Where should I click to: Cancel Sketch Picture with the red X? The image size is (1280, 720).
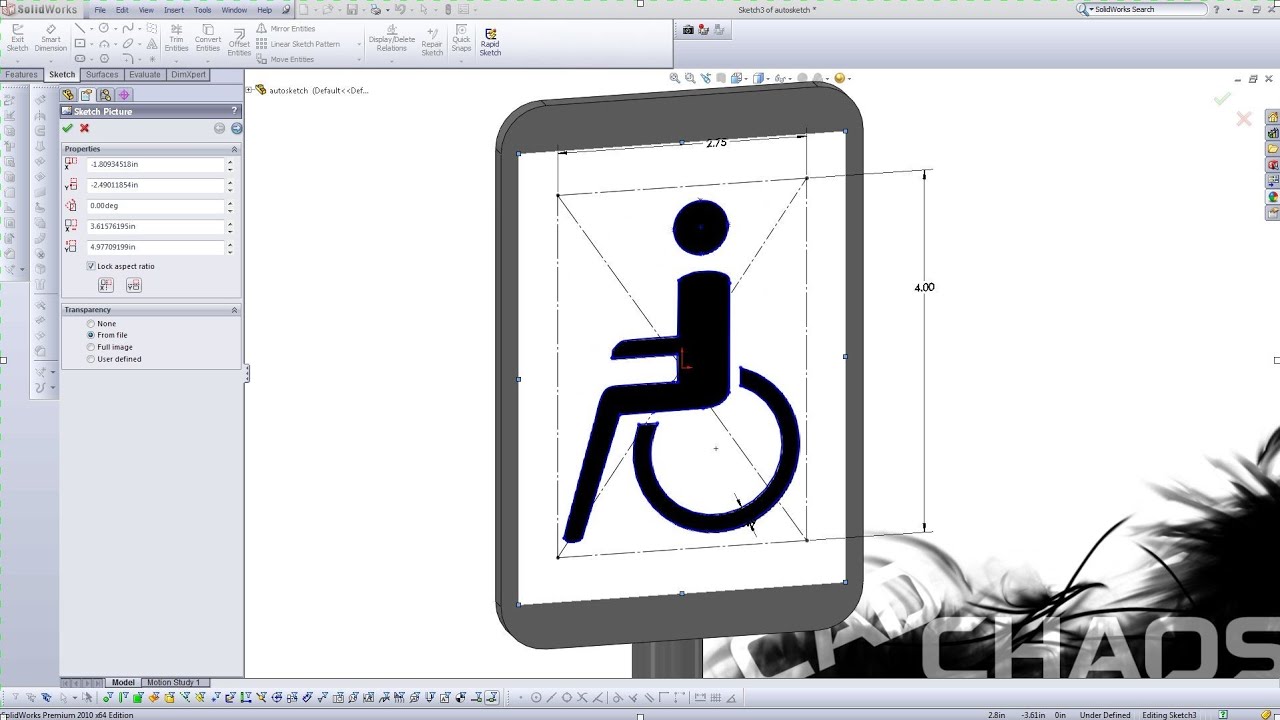point(84,128)
